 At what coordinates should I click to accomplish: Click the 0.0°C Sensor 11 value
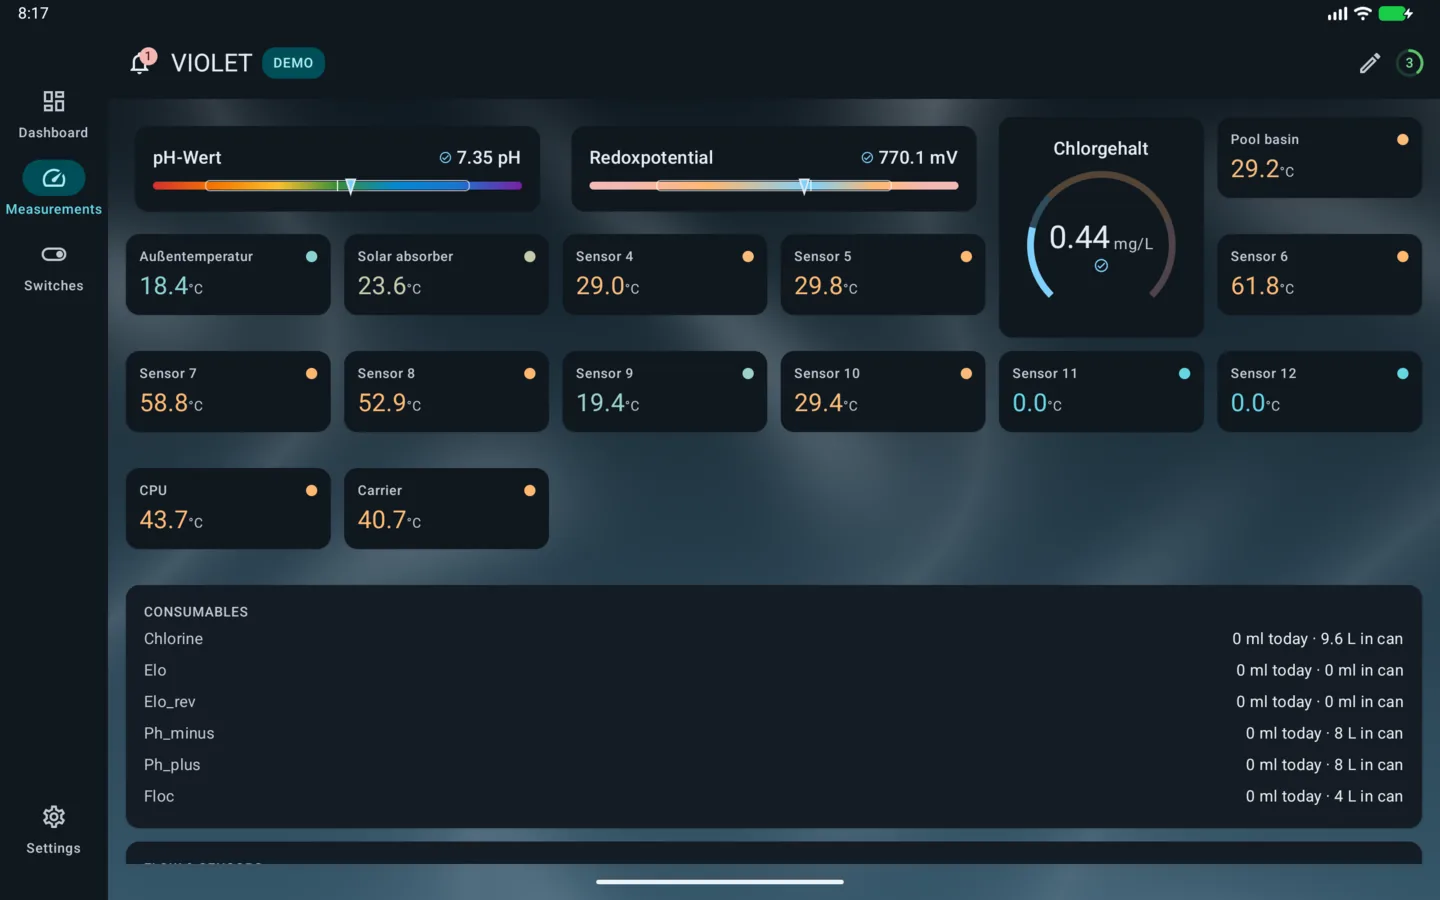(1037, 403)
